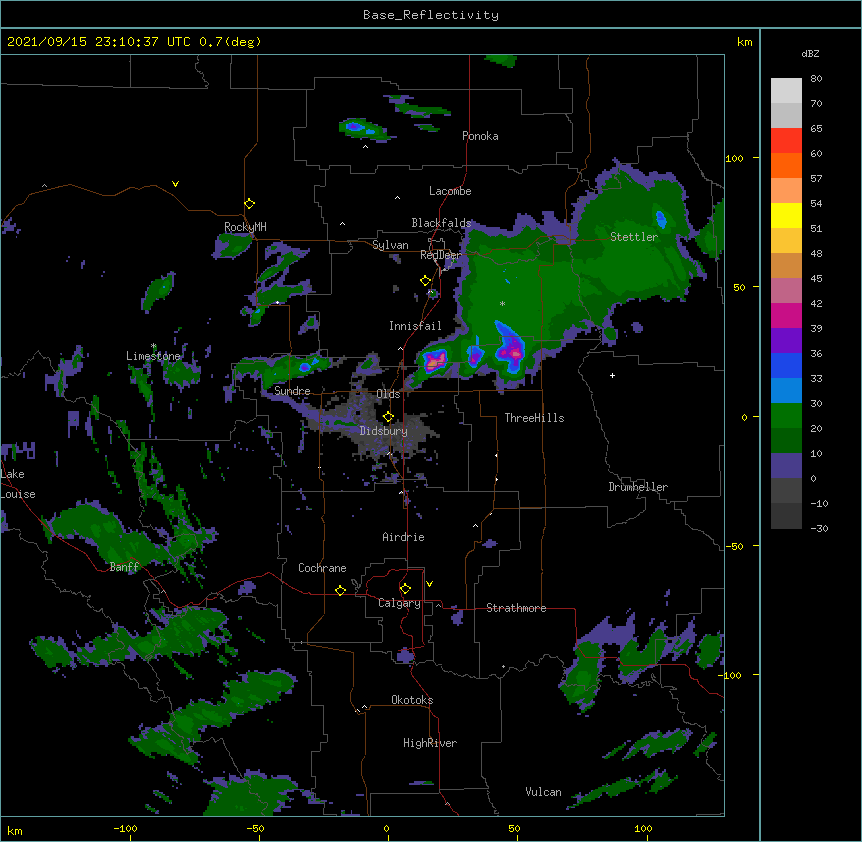Click the white plus marker north of Drumheller

point(612,375)
